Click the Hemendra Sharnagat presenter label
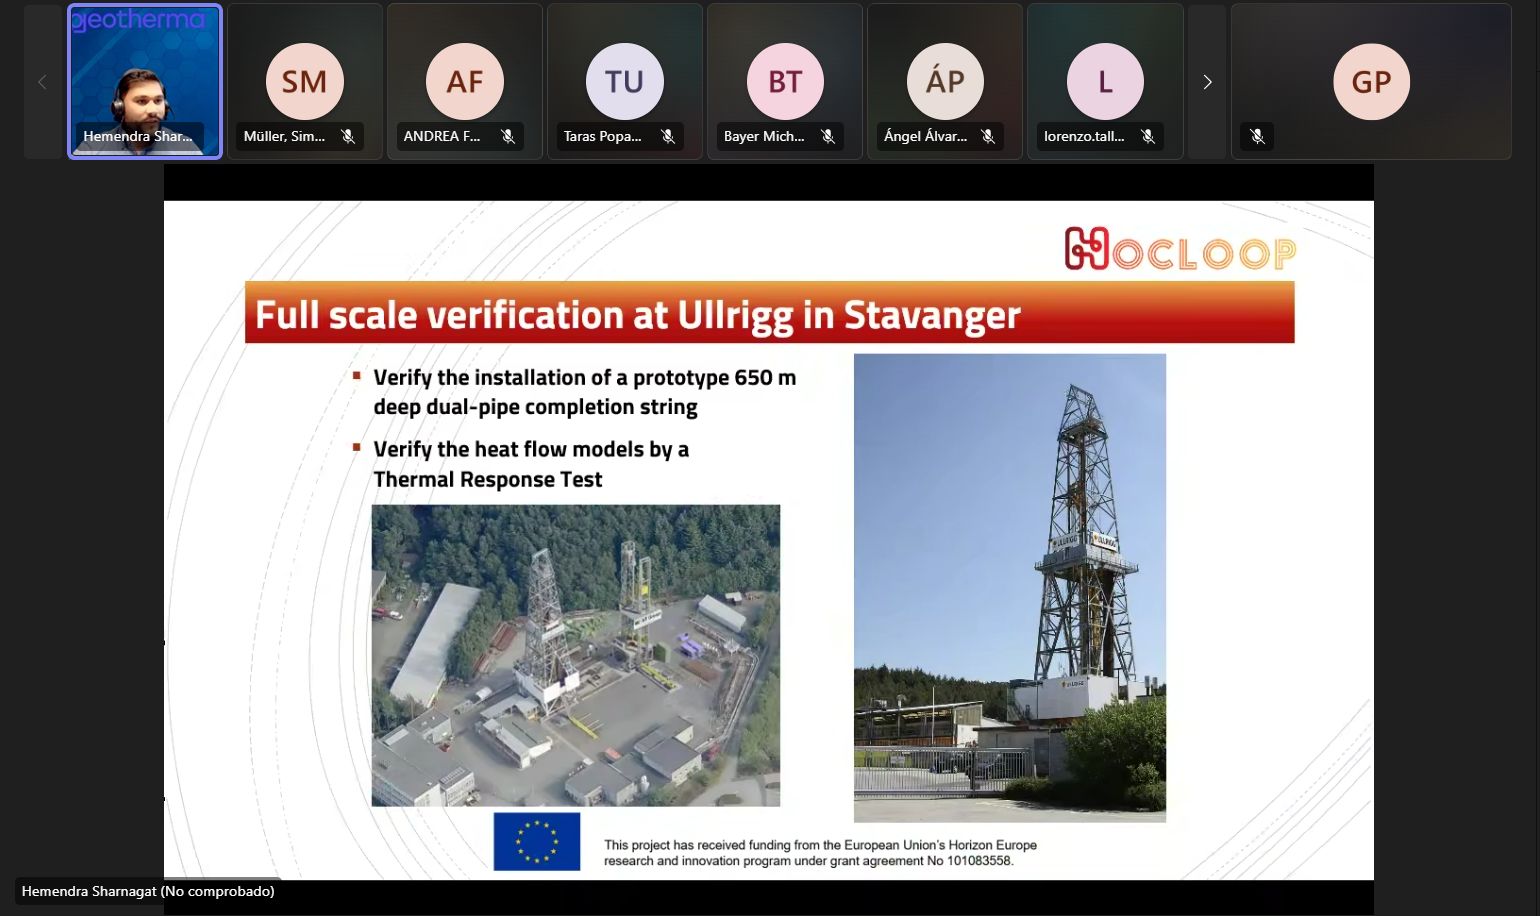Screen dimensions: 1540x916 148,891
